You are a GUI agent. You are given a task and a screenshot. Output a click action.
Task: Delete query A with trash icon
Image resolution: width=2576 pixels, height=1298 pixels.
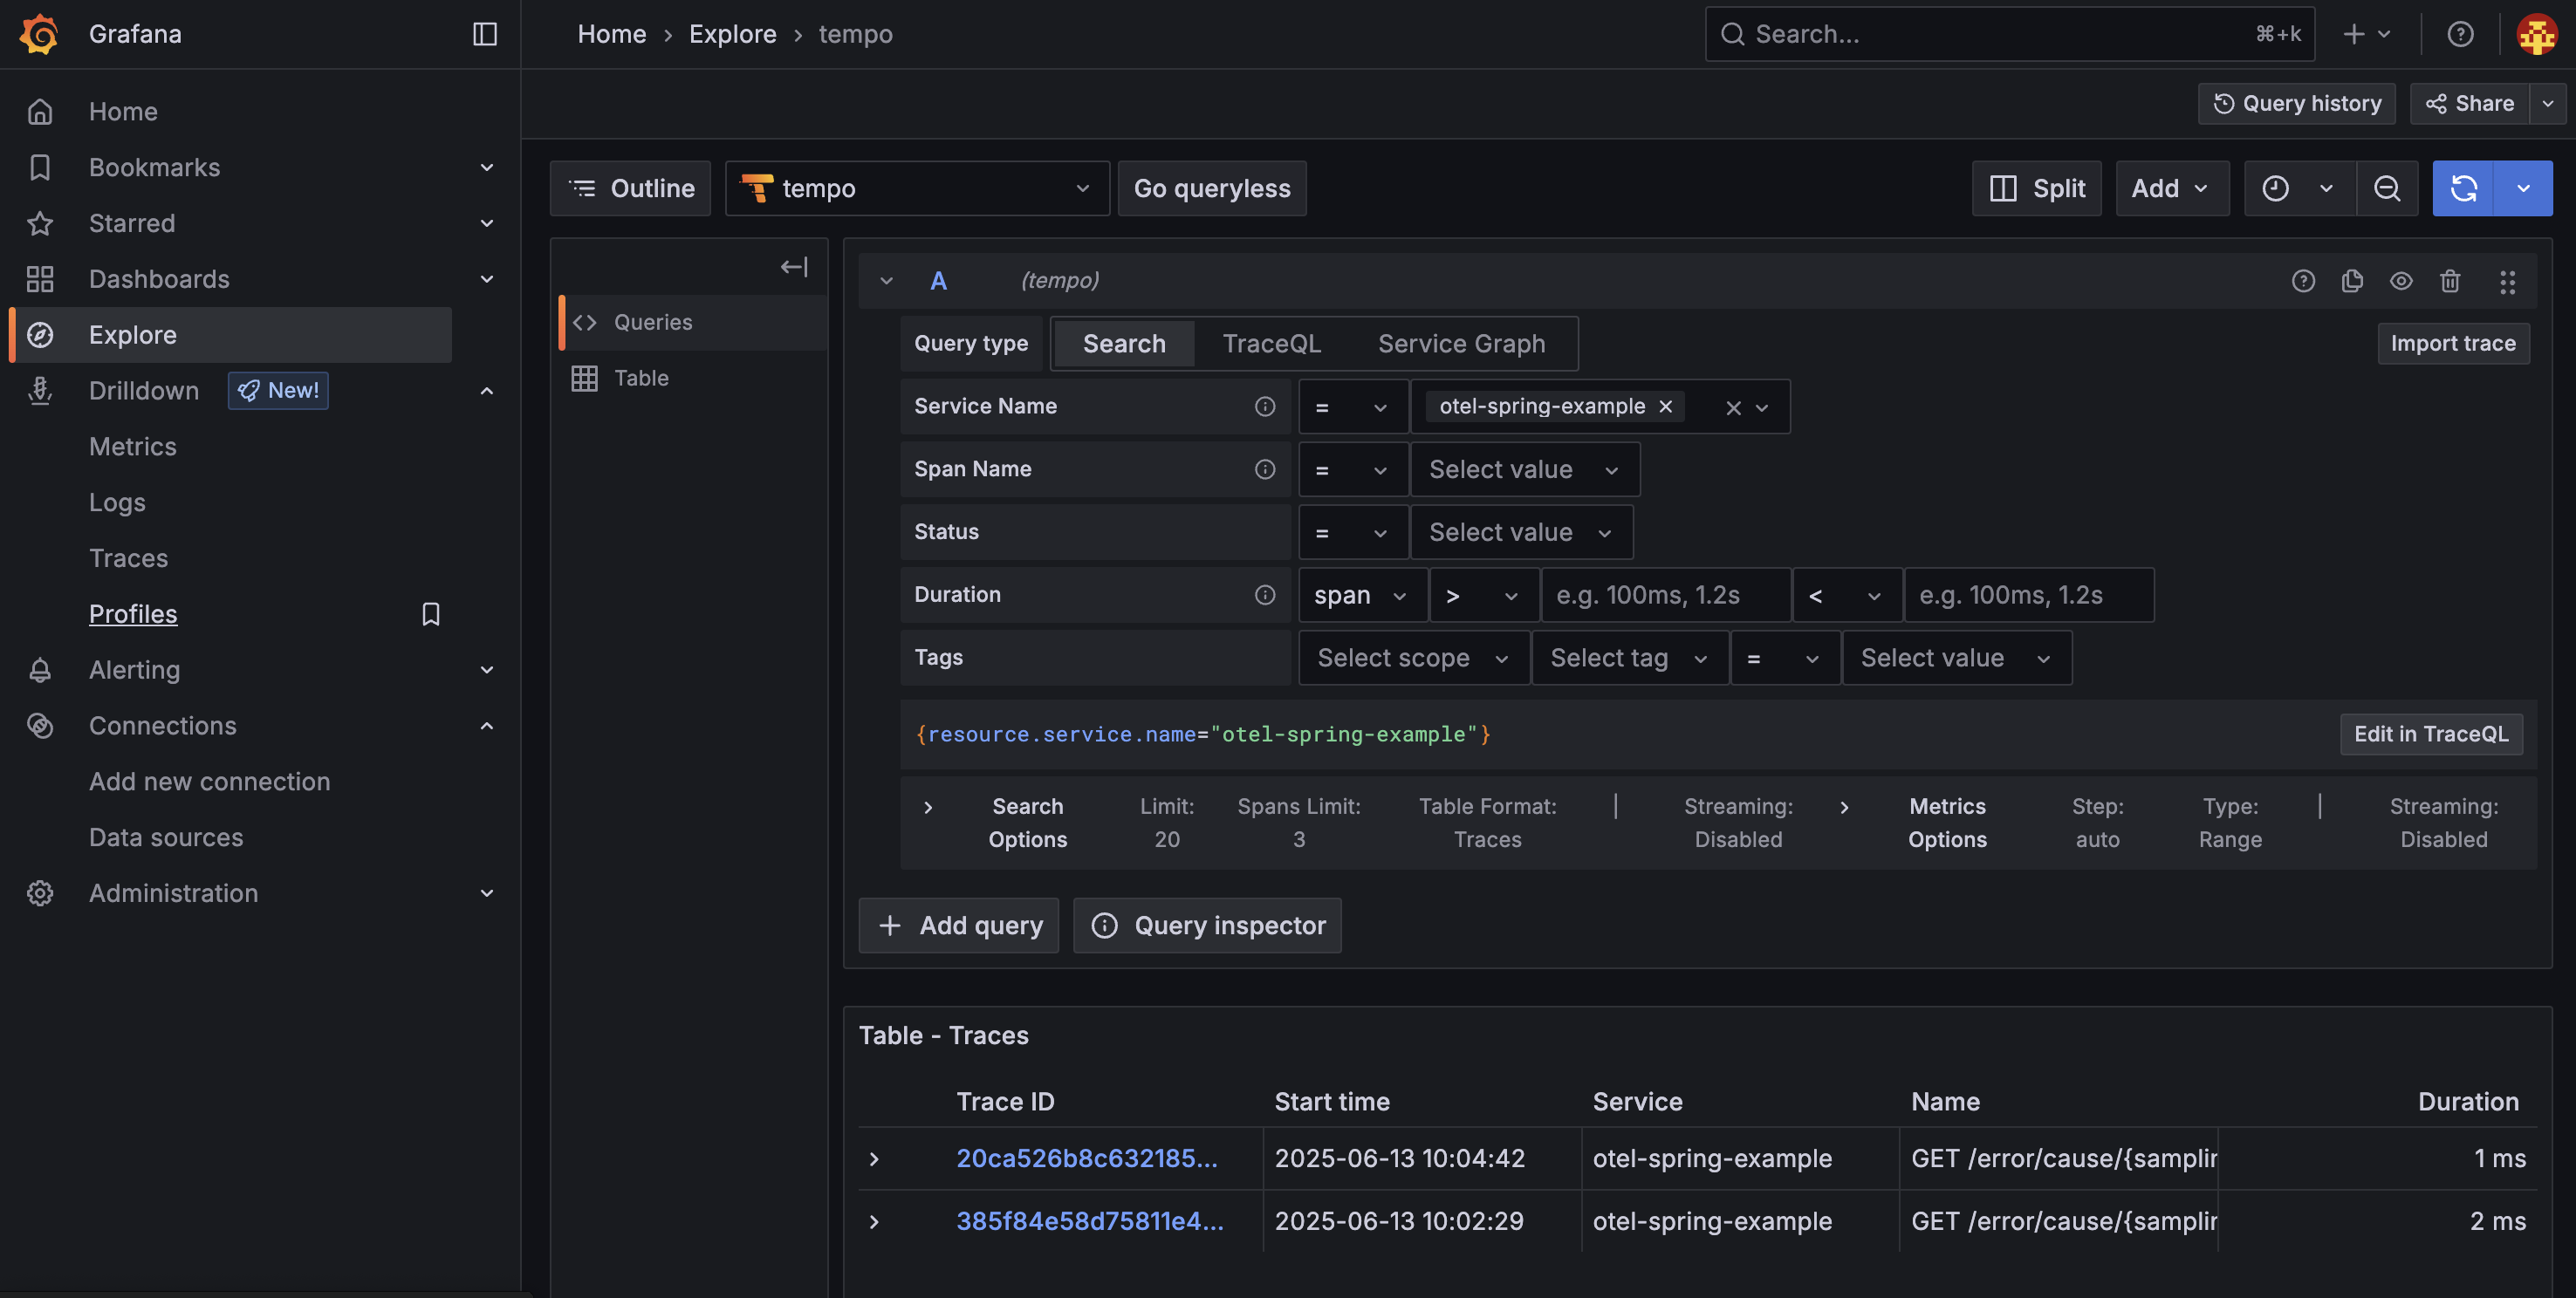click(2450, 281)
